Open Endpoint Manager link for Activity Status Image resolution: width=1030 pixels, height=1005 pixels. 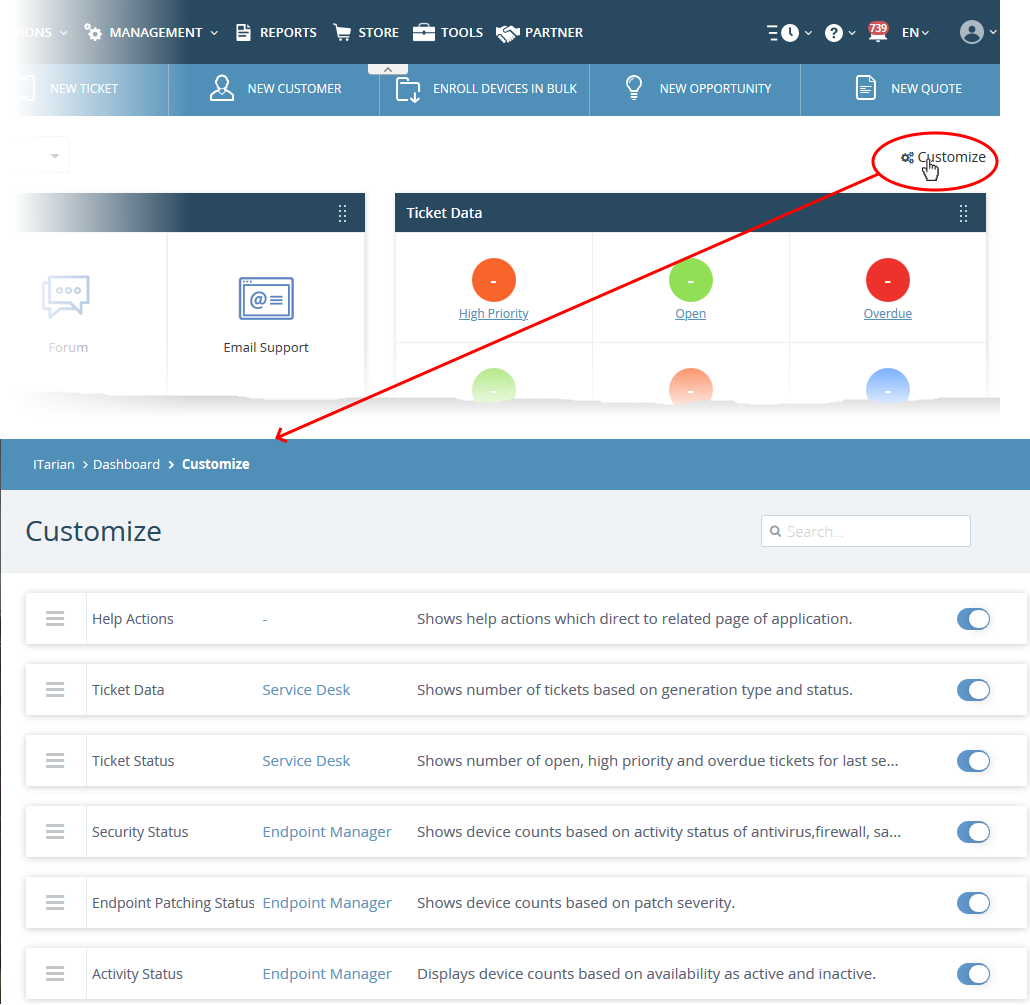(327, 973)
